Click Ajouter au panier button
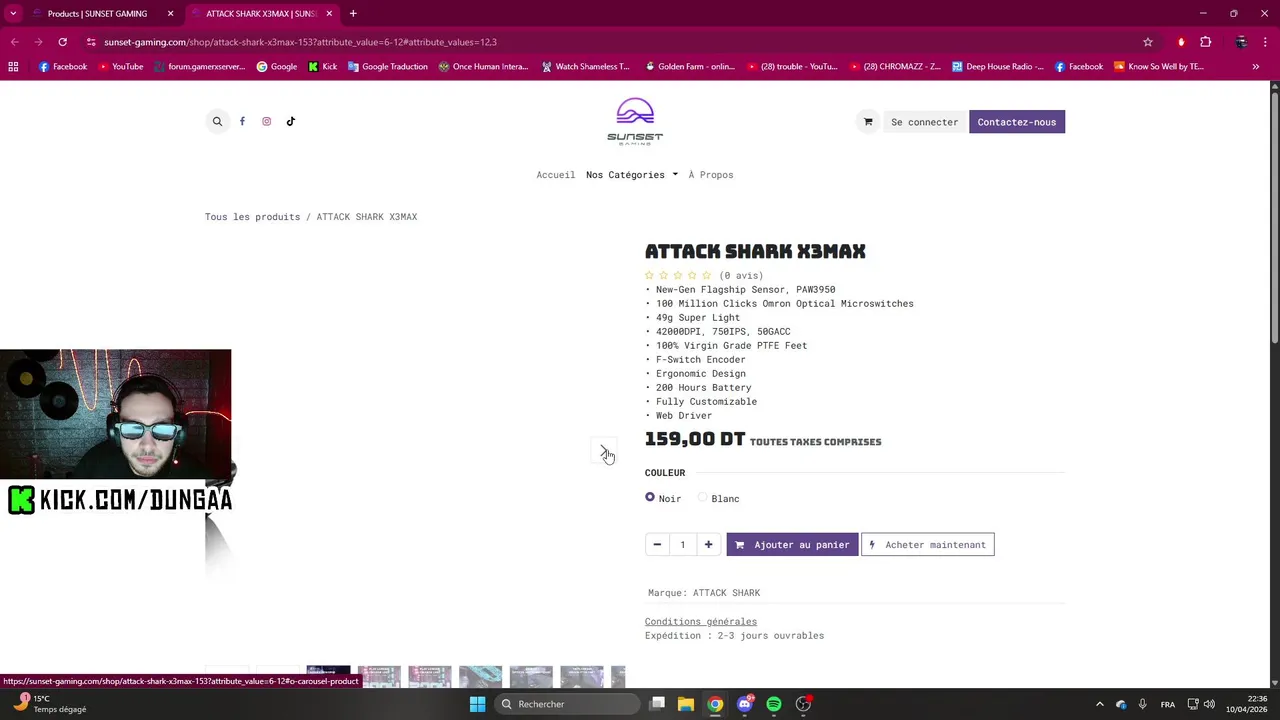The height and width of the screenshot is (720, 1280). click(x=792, y=545)
